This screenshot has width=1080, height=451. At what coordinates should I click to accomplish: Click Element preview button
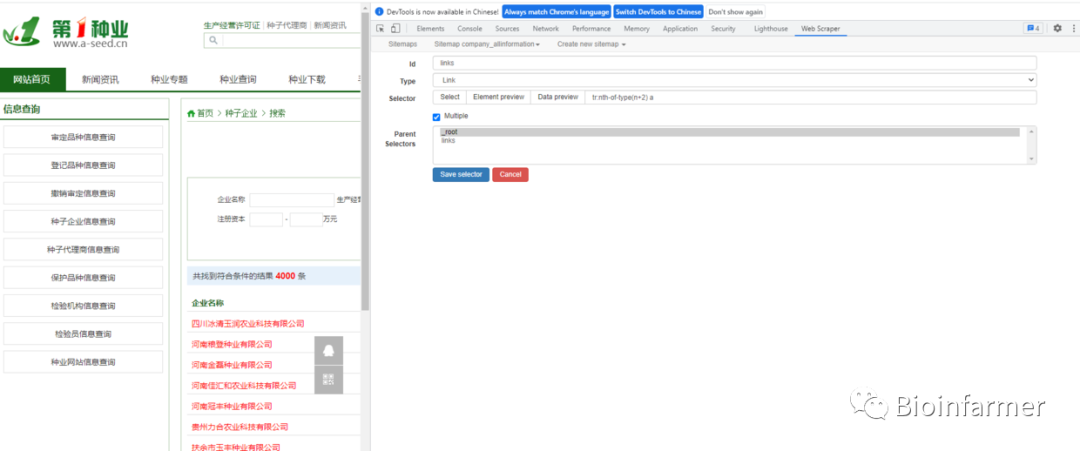(x=498, y=98)
